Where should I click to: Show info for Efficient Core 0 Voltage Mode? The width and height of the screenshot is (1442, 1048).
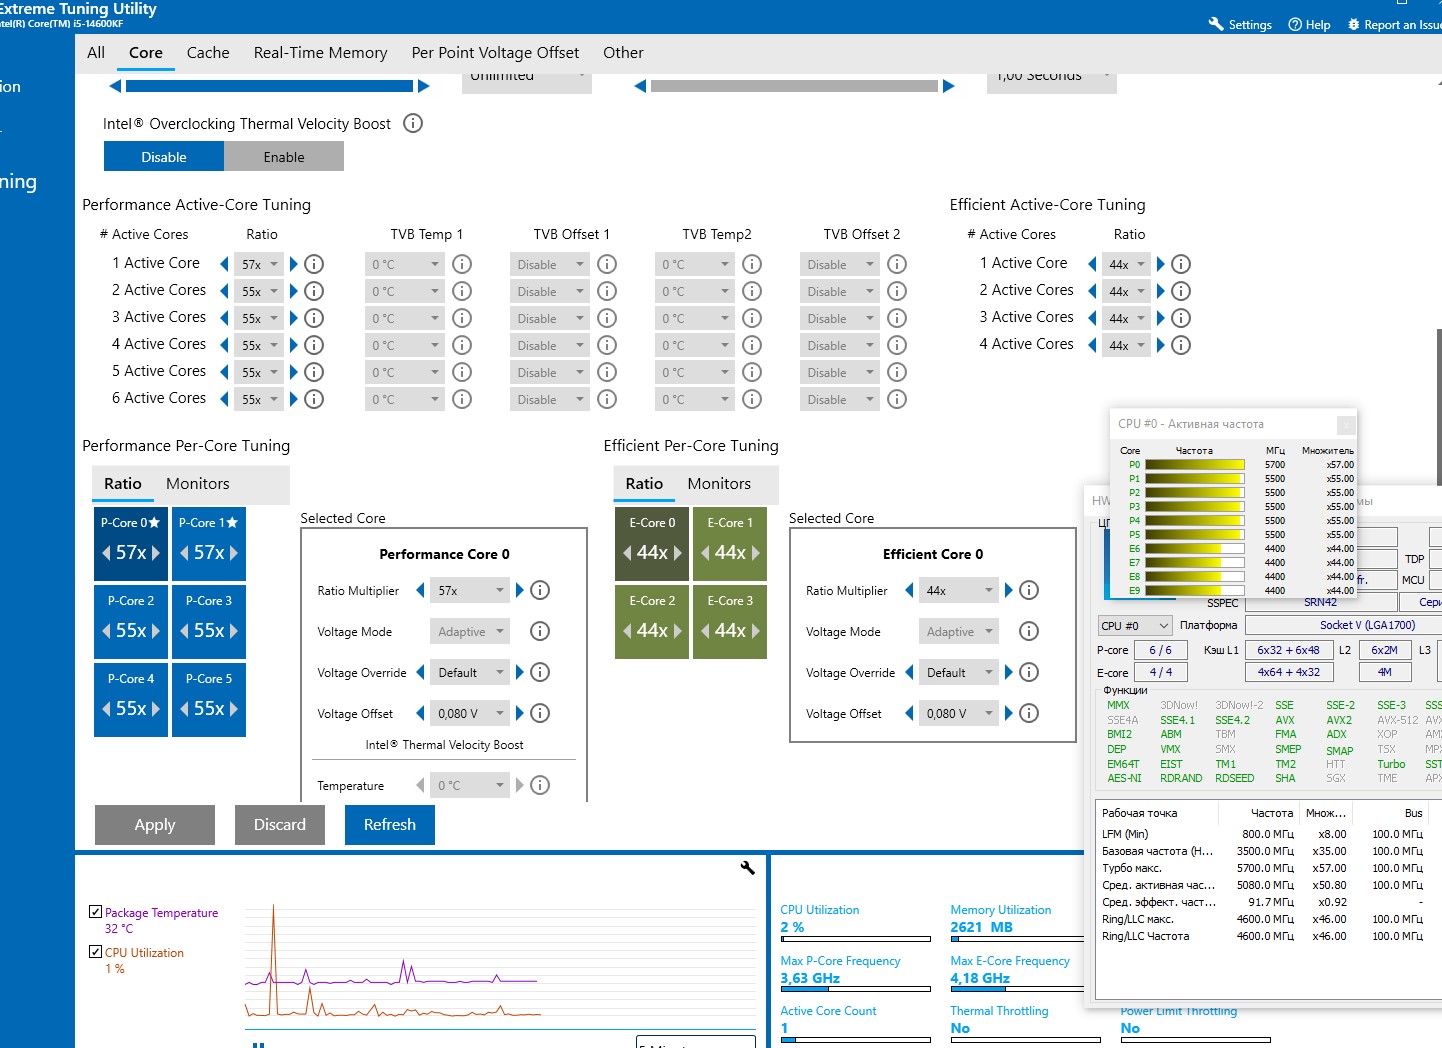(x=1029, y=631)
